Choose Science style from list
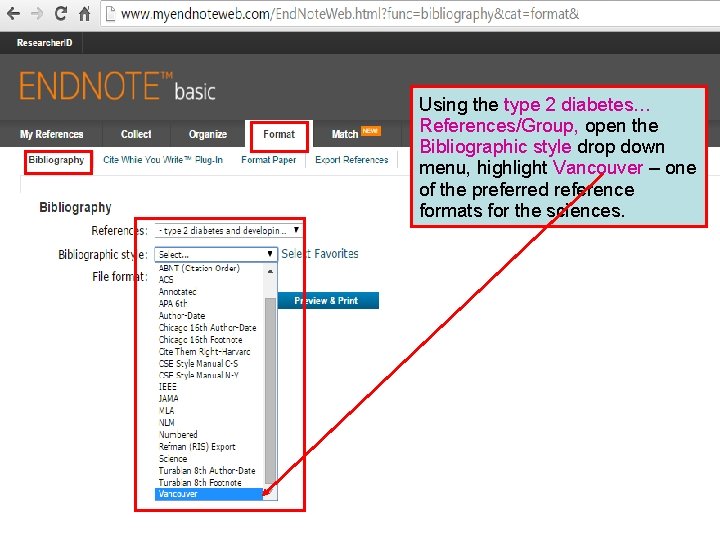 coord(210,458)
